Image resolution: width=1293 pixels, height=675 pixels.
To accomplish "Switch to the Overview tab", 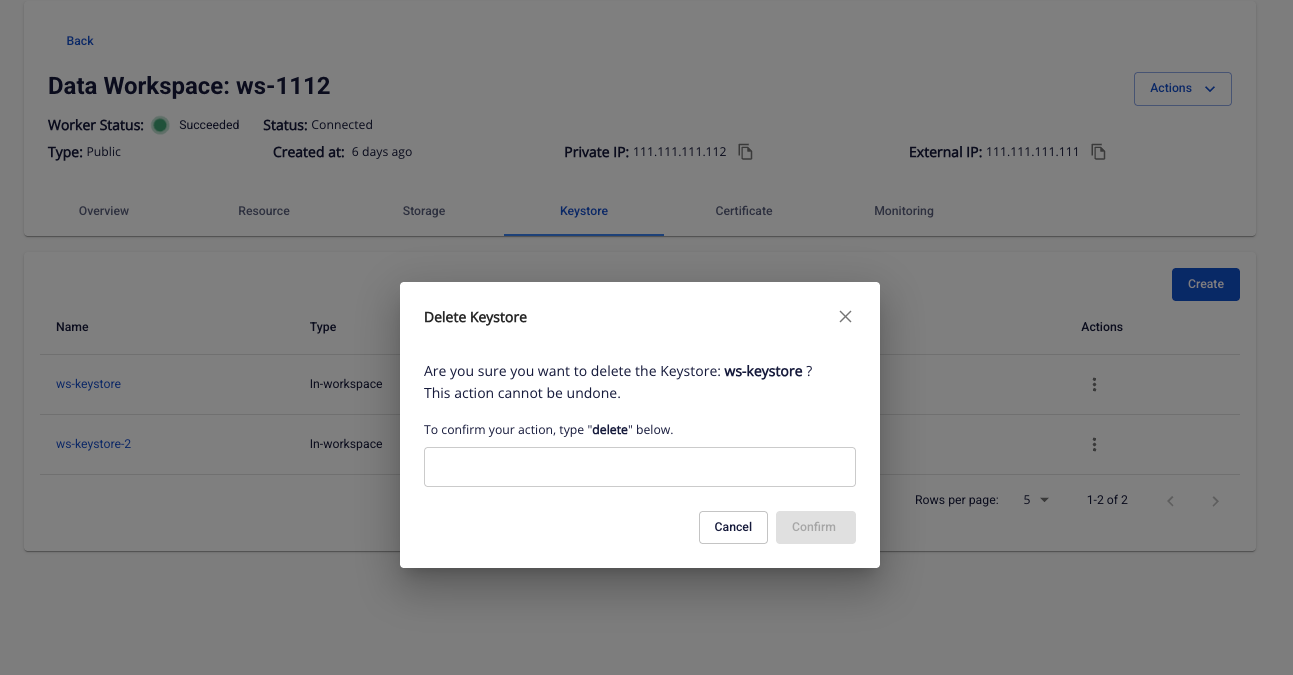I will point(104,211).
